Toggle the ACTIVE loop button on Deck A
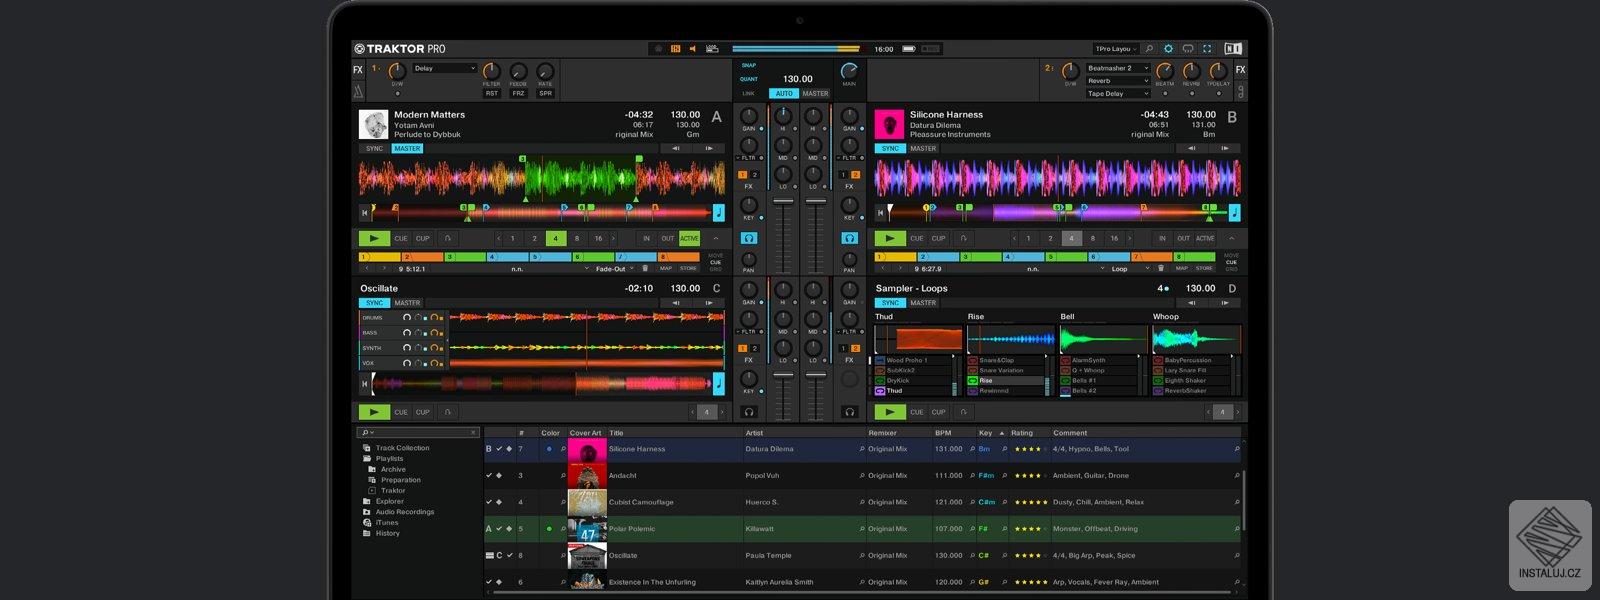This screenshot has height=600, width=1600. tap(689, 239)
